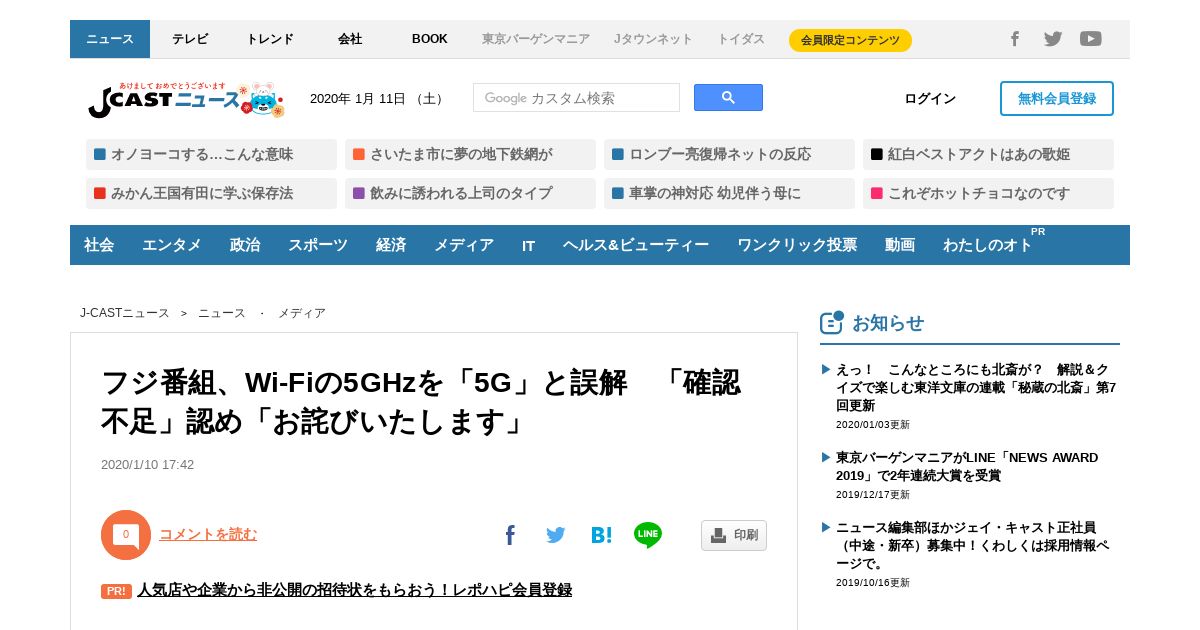The image size is (1200, 630).
Task: Click the 印刷 print button
Action: click(734, 535)
